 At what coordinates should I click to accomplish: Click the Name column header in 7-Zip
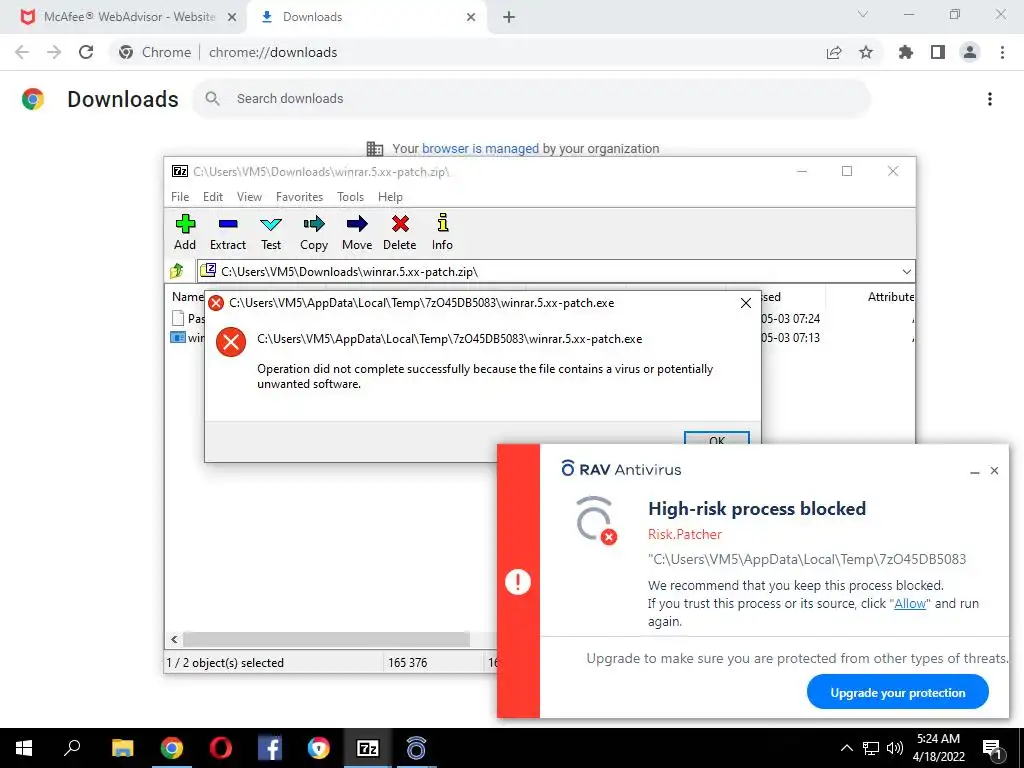click(187, 296)
